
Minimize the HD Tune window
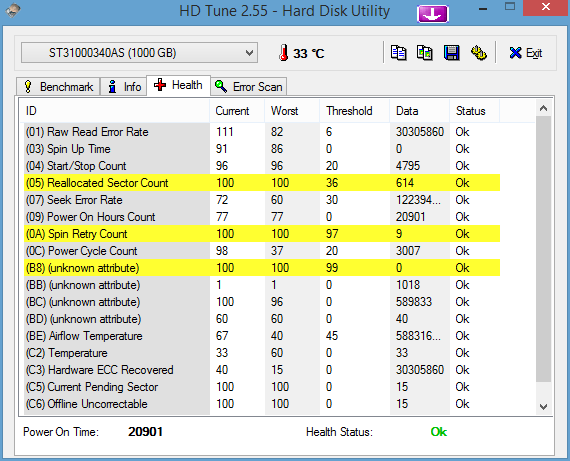pos(483,8)
